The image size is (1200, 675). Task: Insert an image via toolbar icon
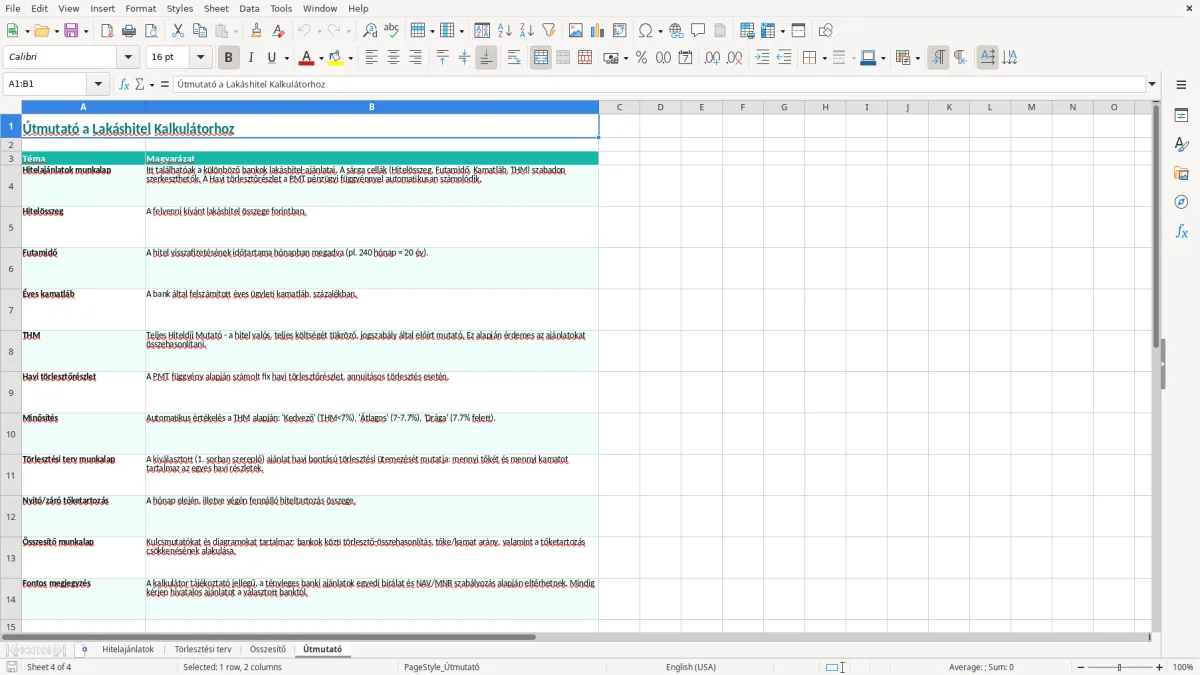click(576, 31)
